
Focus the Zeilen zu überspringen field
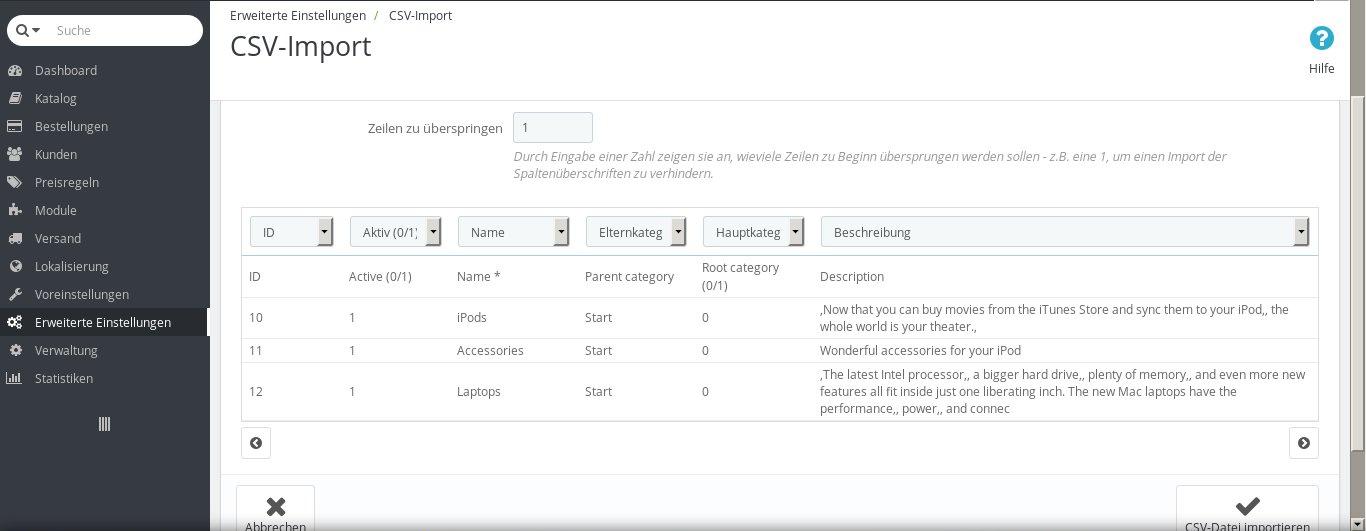(553, 128)
